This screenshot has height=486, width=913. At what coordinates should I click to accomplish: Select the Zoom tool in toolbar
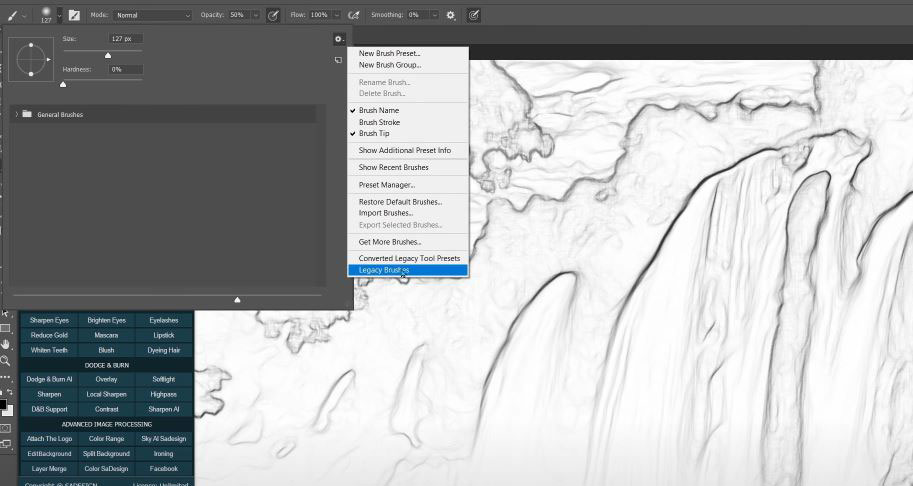pyautogui.click(x=6, y=360)
